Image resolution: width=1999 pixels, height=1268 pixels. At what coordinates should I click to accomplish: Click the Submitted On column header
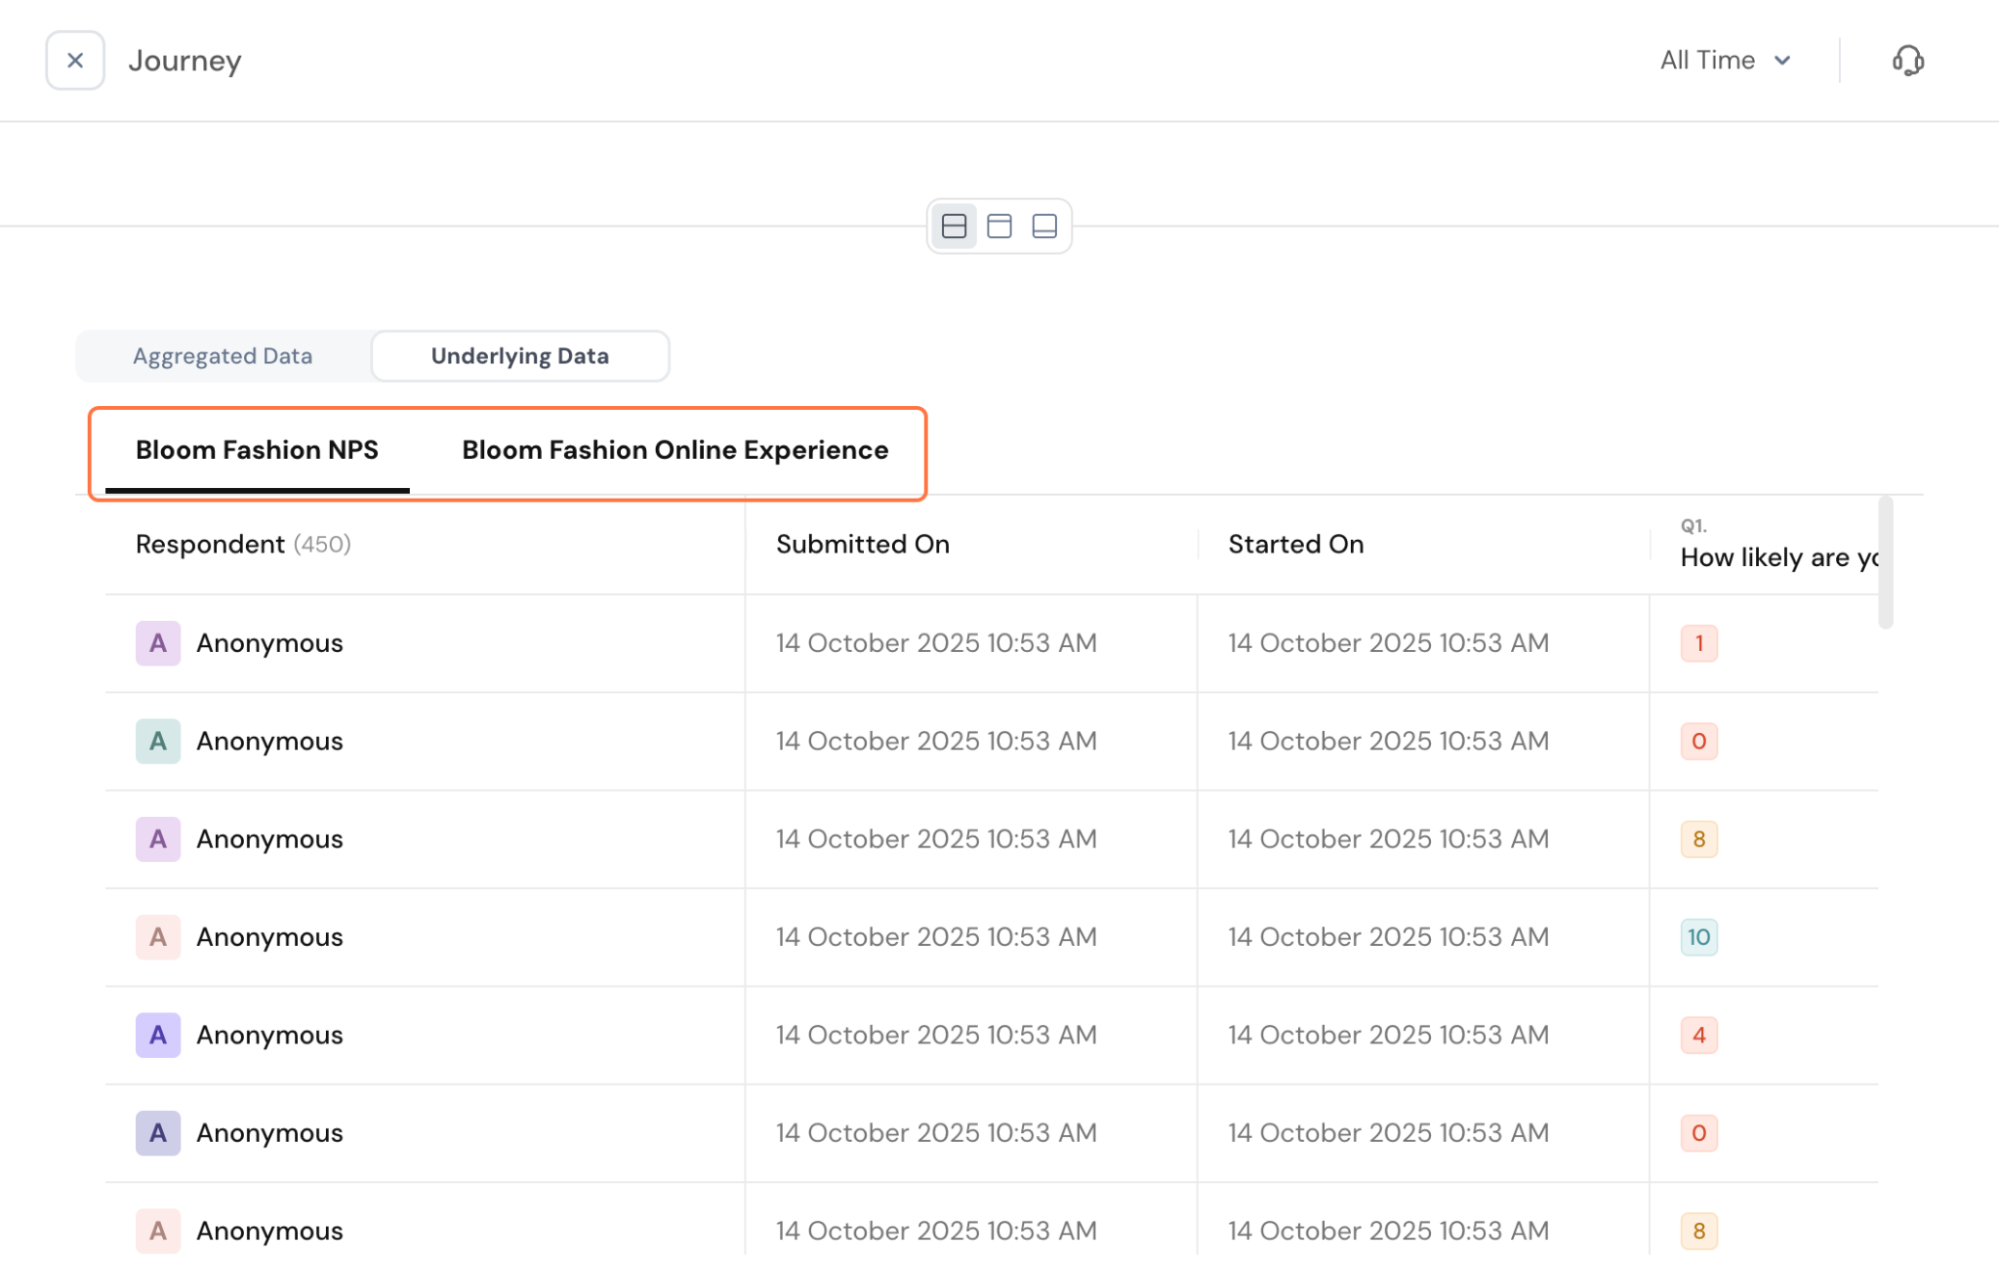(862, 544)
